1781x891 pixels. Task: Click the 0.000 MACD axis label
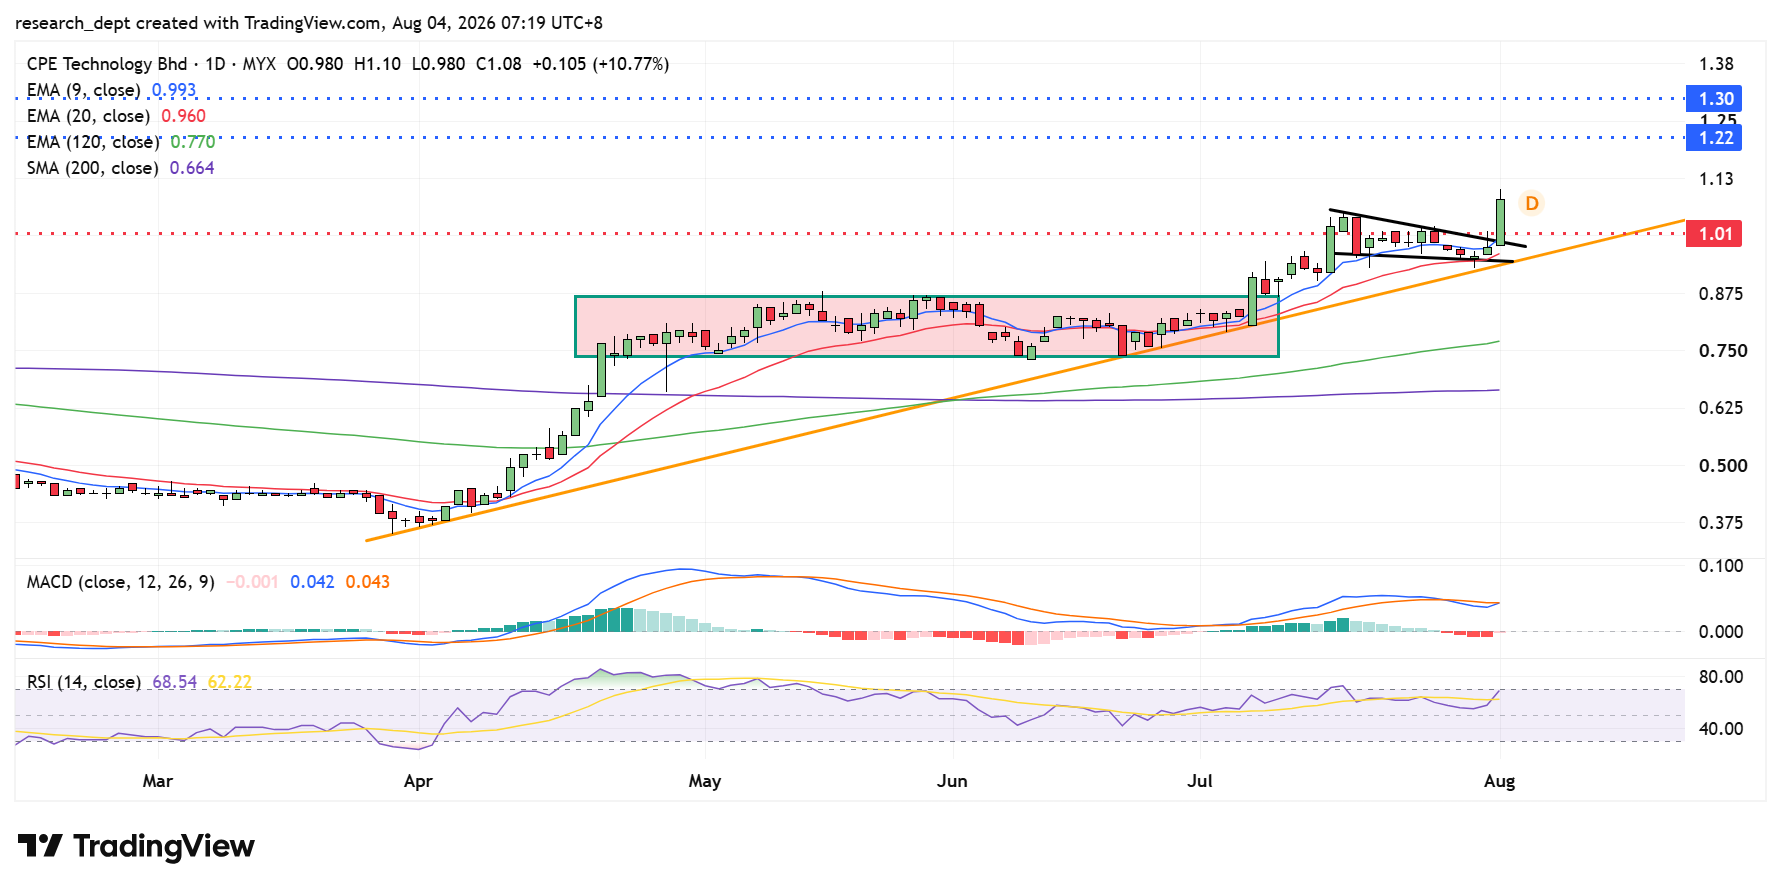1721,632
